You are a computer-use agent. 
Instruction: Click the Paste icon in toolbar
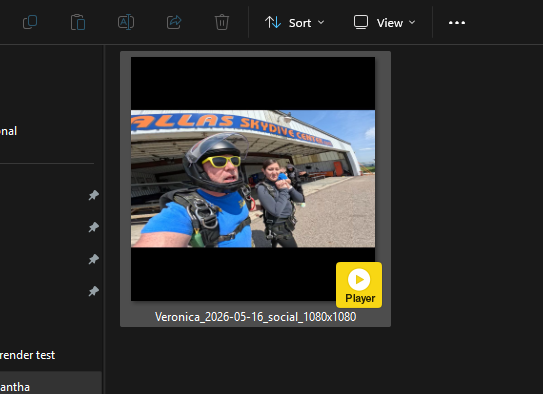coord(78,23)
